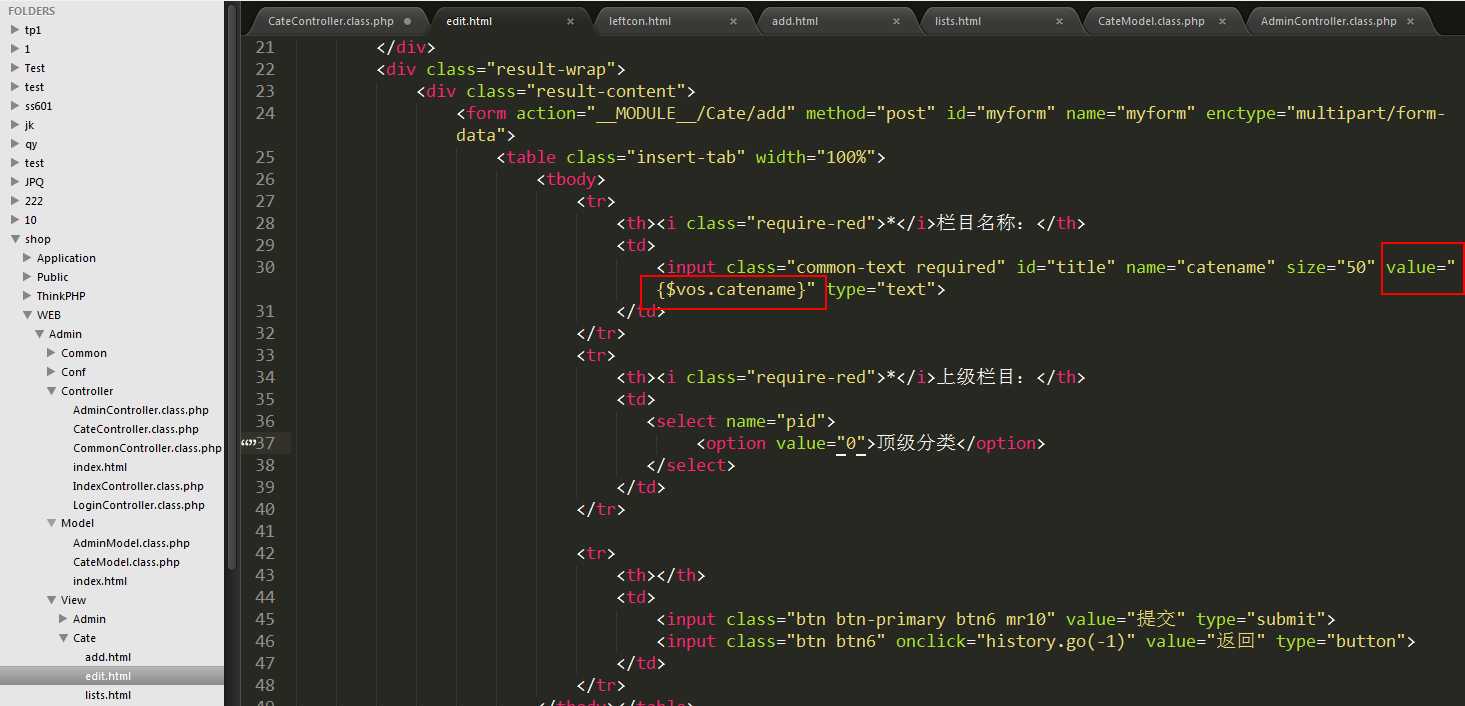Expand the Common folder arrow
Image resolution: width=1465 pixels, height=706 pixels.
pos(51,353)
